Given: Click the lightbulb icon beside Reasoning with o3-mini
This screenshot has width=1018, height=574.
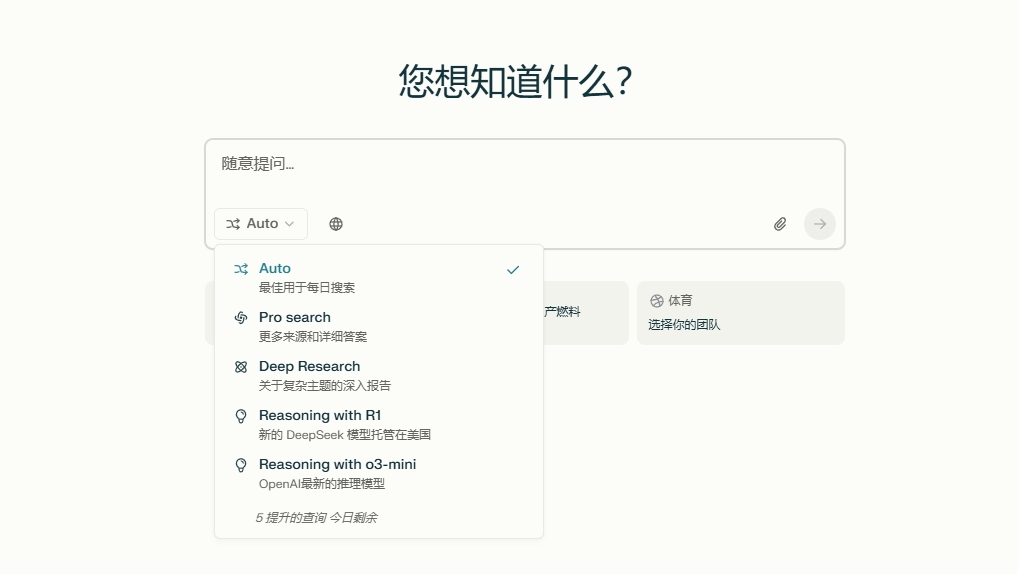Looking at the screenshot, I should coord(241,465).
